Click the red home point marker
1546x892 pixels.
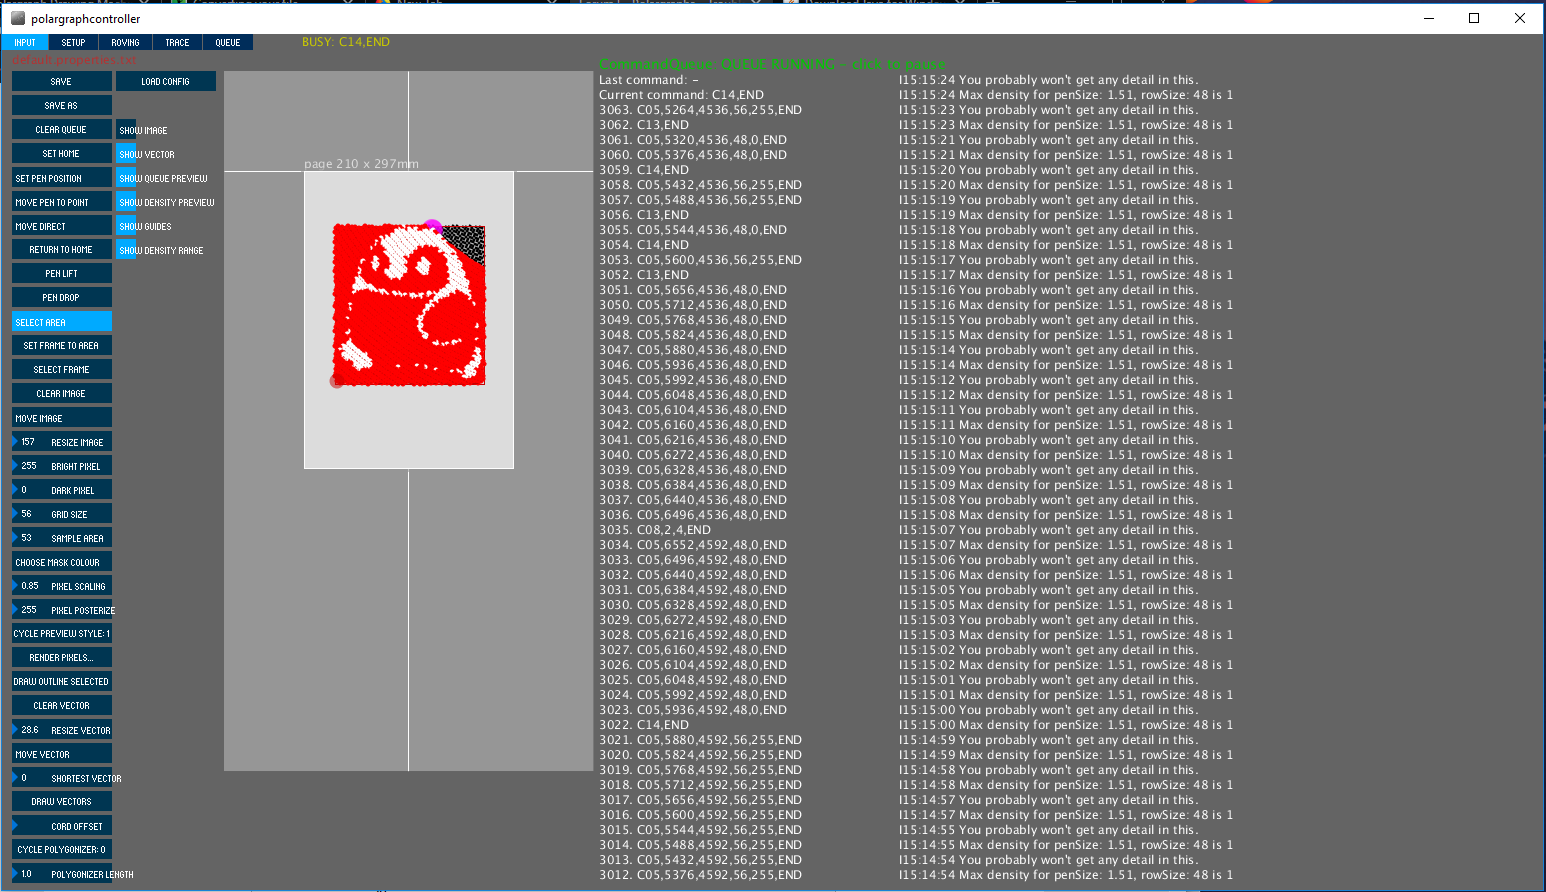pyautogui.click(x=336, y=382)
